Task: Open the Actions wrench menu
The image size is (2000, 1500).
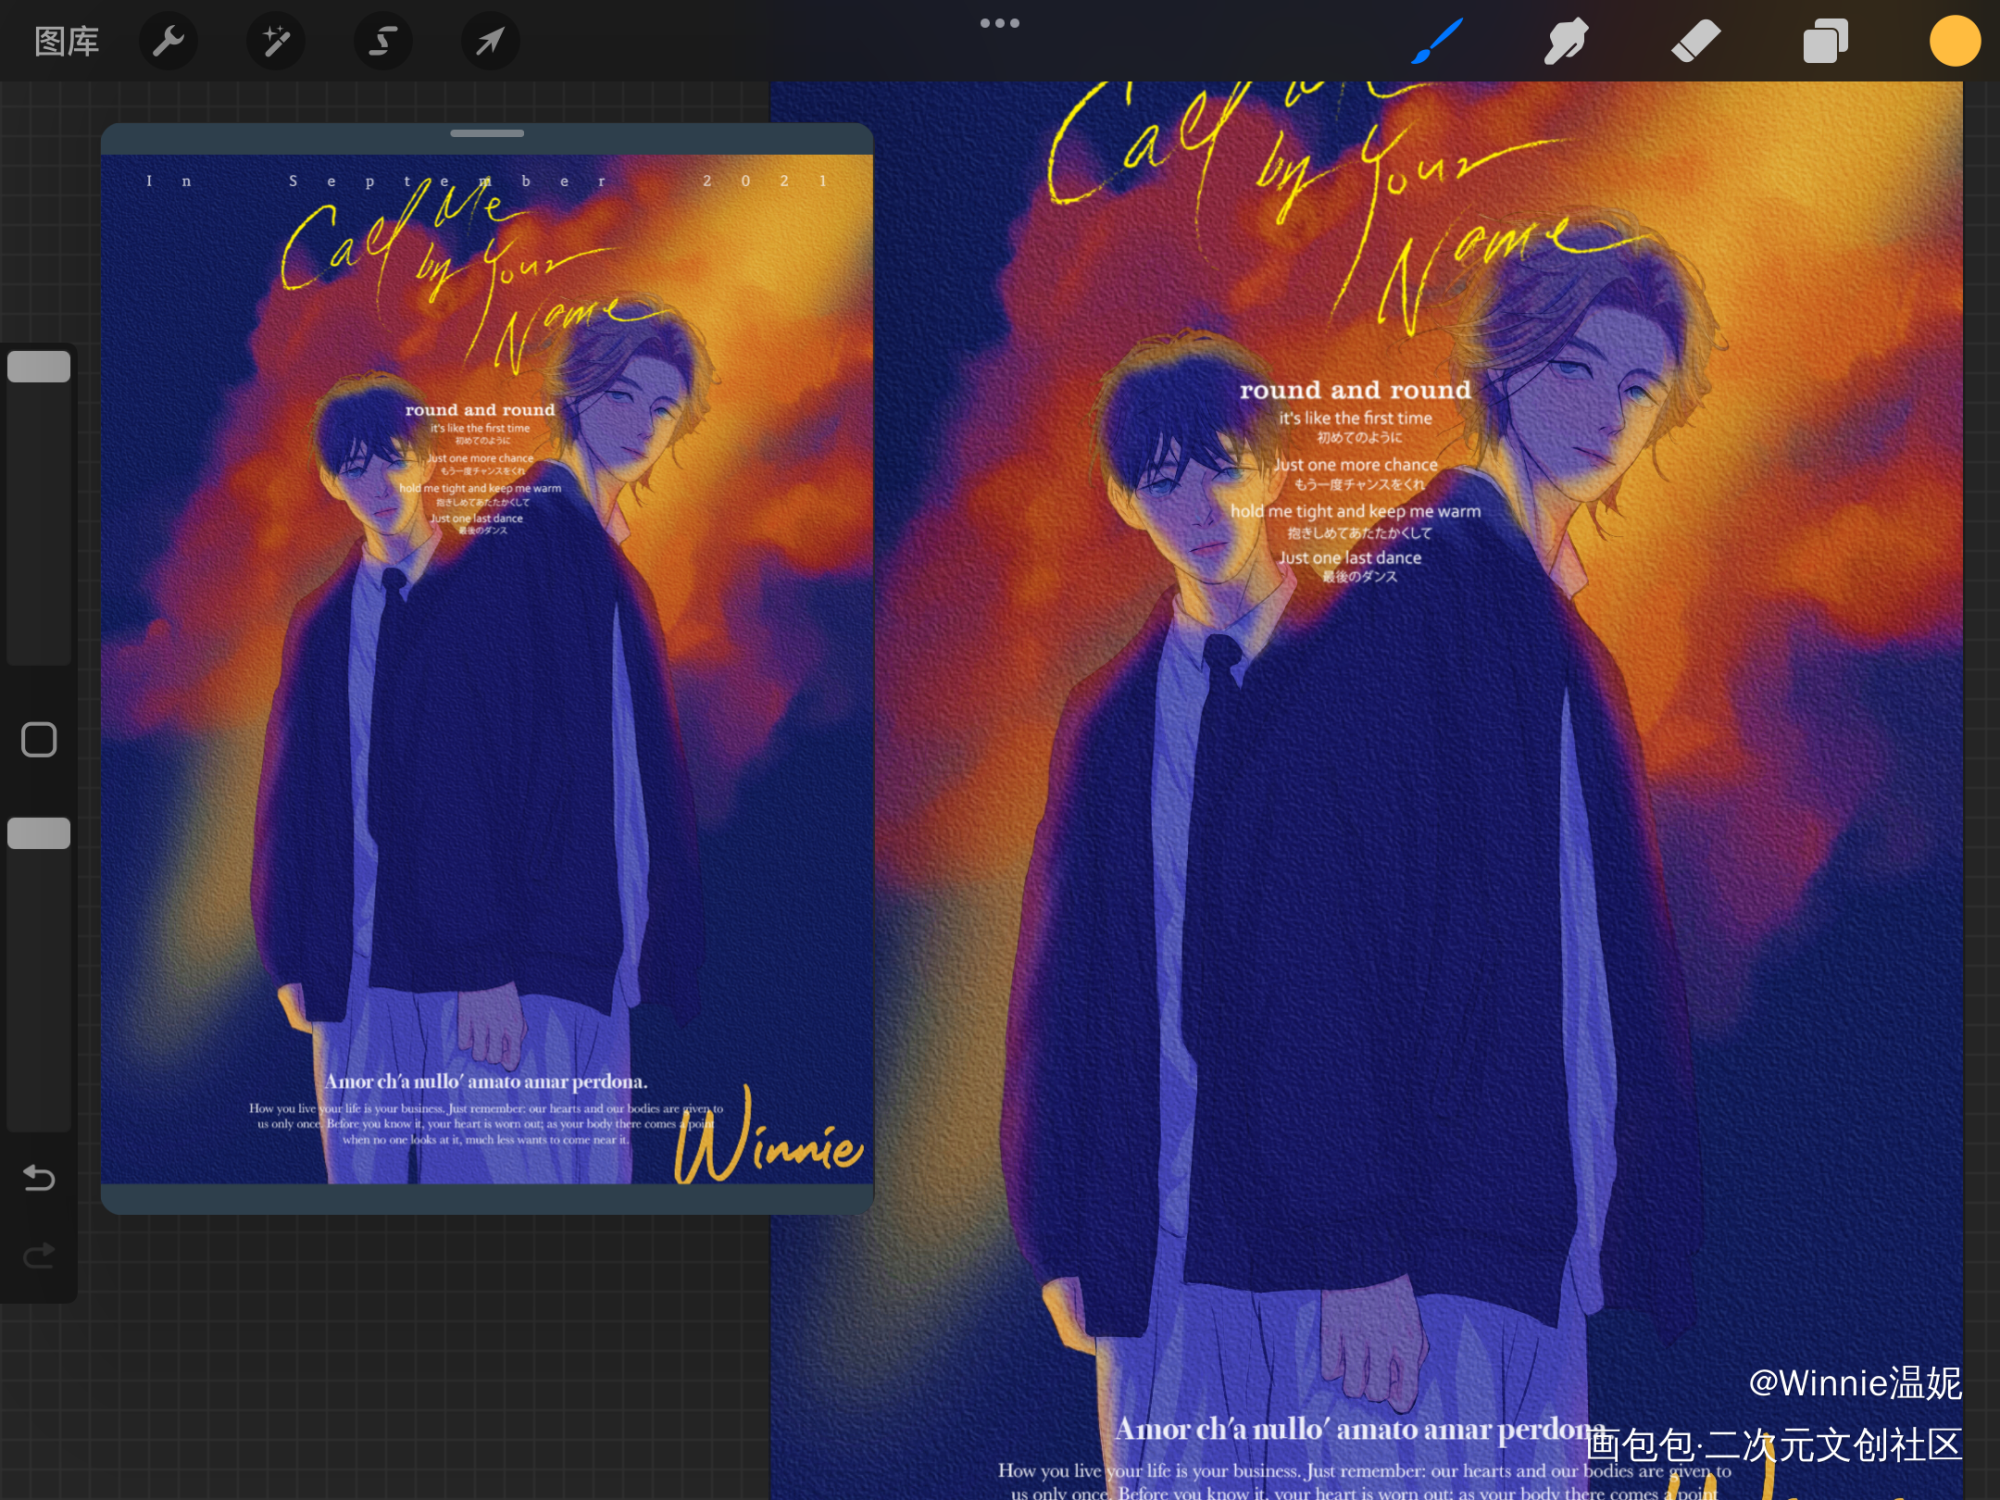Action: coord(168,42)
